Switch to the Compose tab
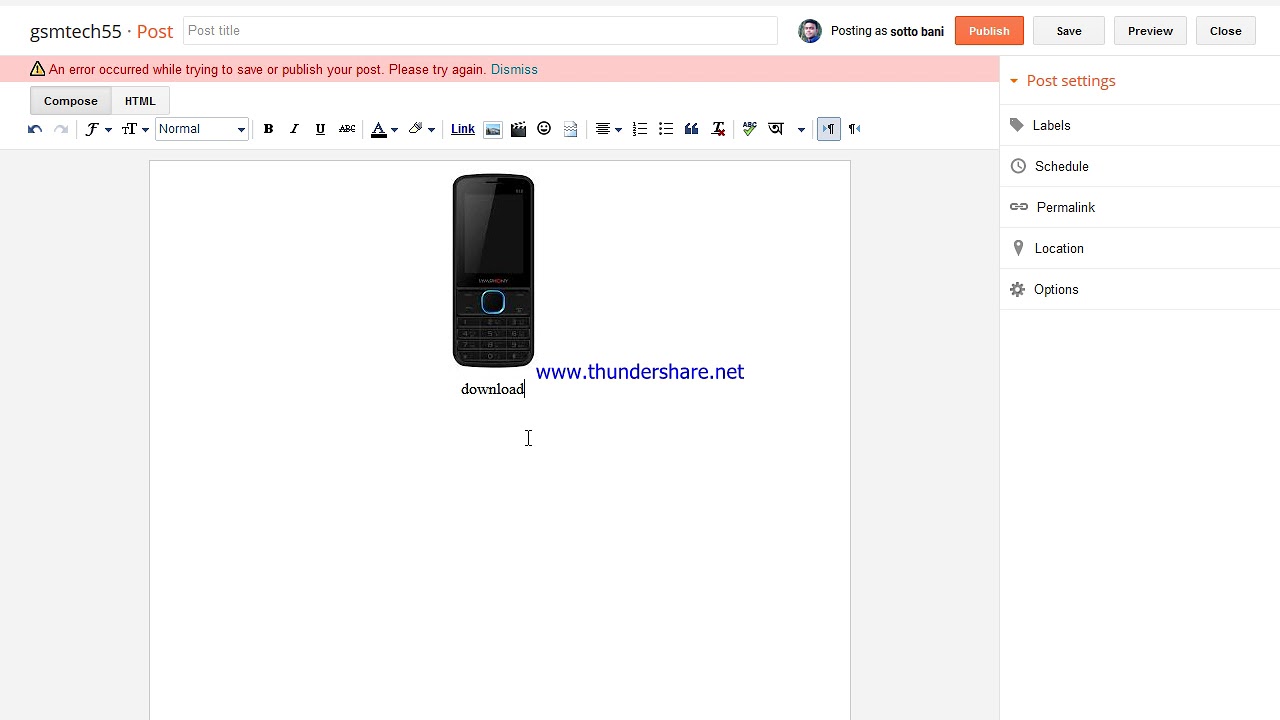The image size is (1280, 720). 71,101
